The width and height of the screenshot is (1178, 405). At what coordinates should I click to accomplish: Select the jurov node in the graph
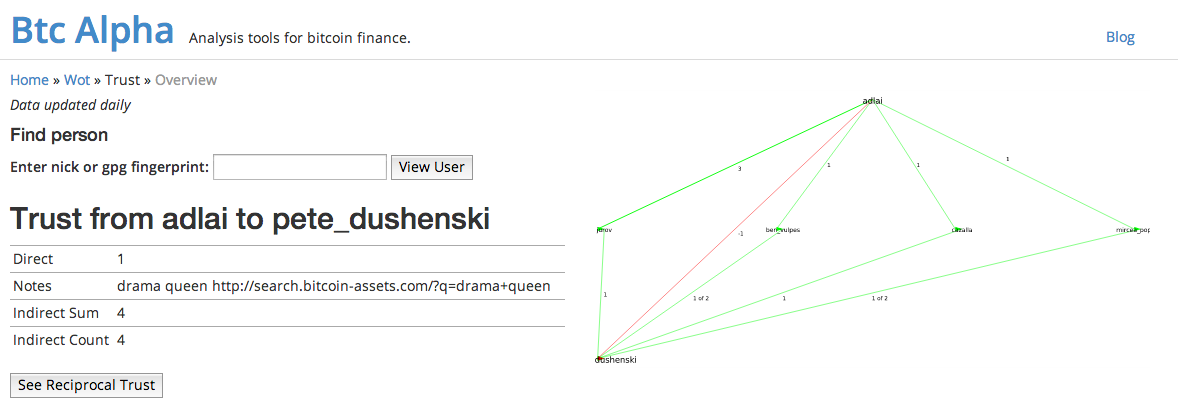pyautogui.click(x=603, y=230)
